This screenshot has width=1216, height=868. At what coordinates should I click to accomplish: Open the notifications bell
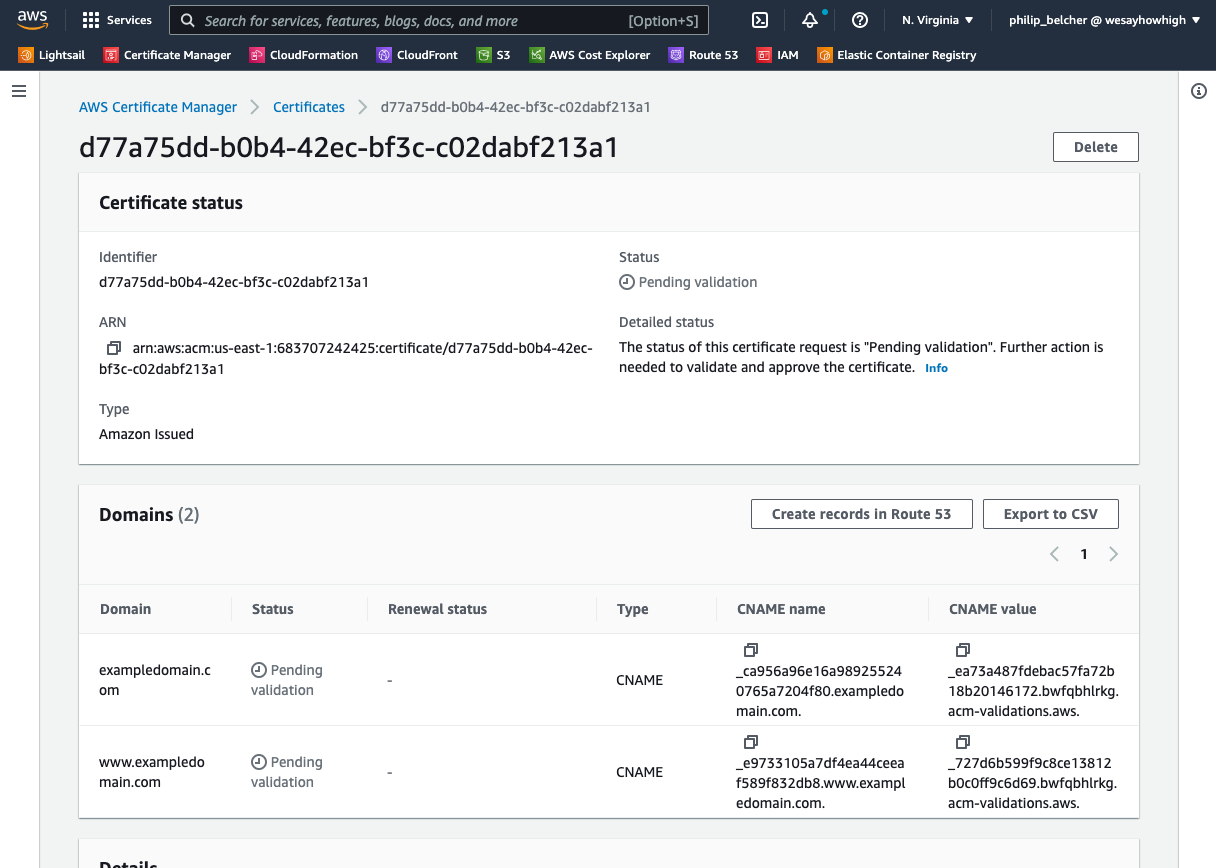coord(810,20)
